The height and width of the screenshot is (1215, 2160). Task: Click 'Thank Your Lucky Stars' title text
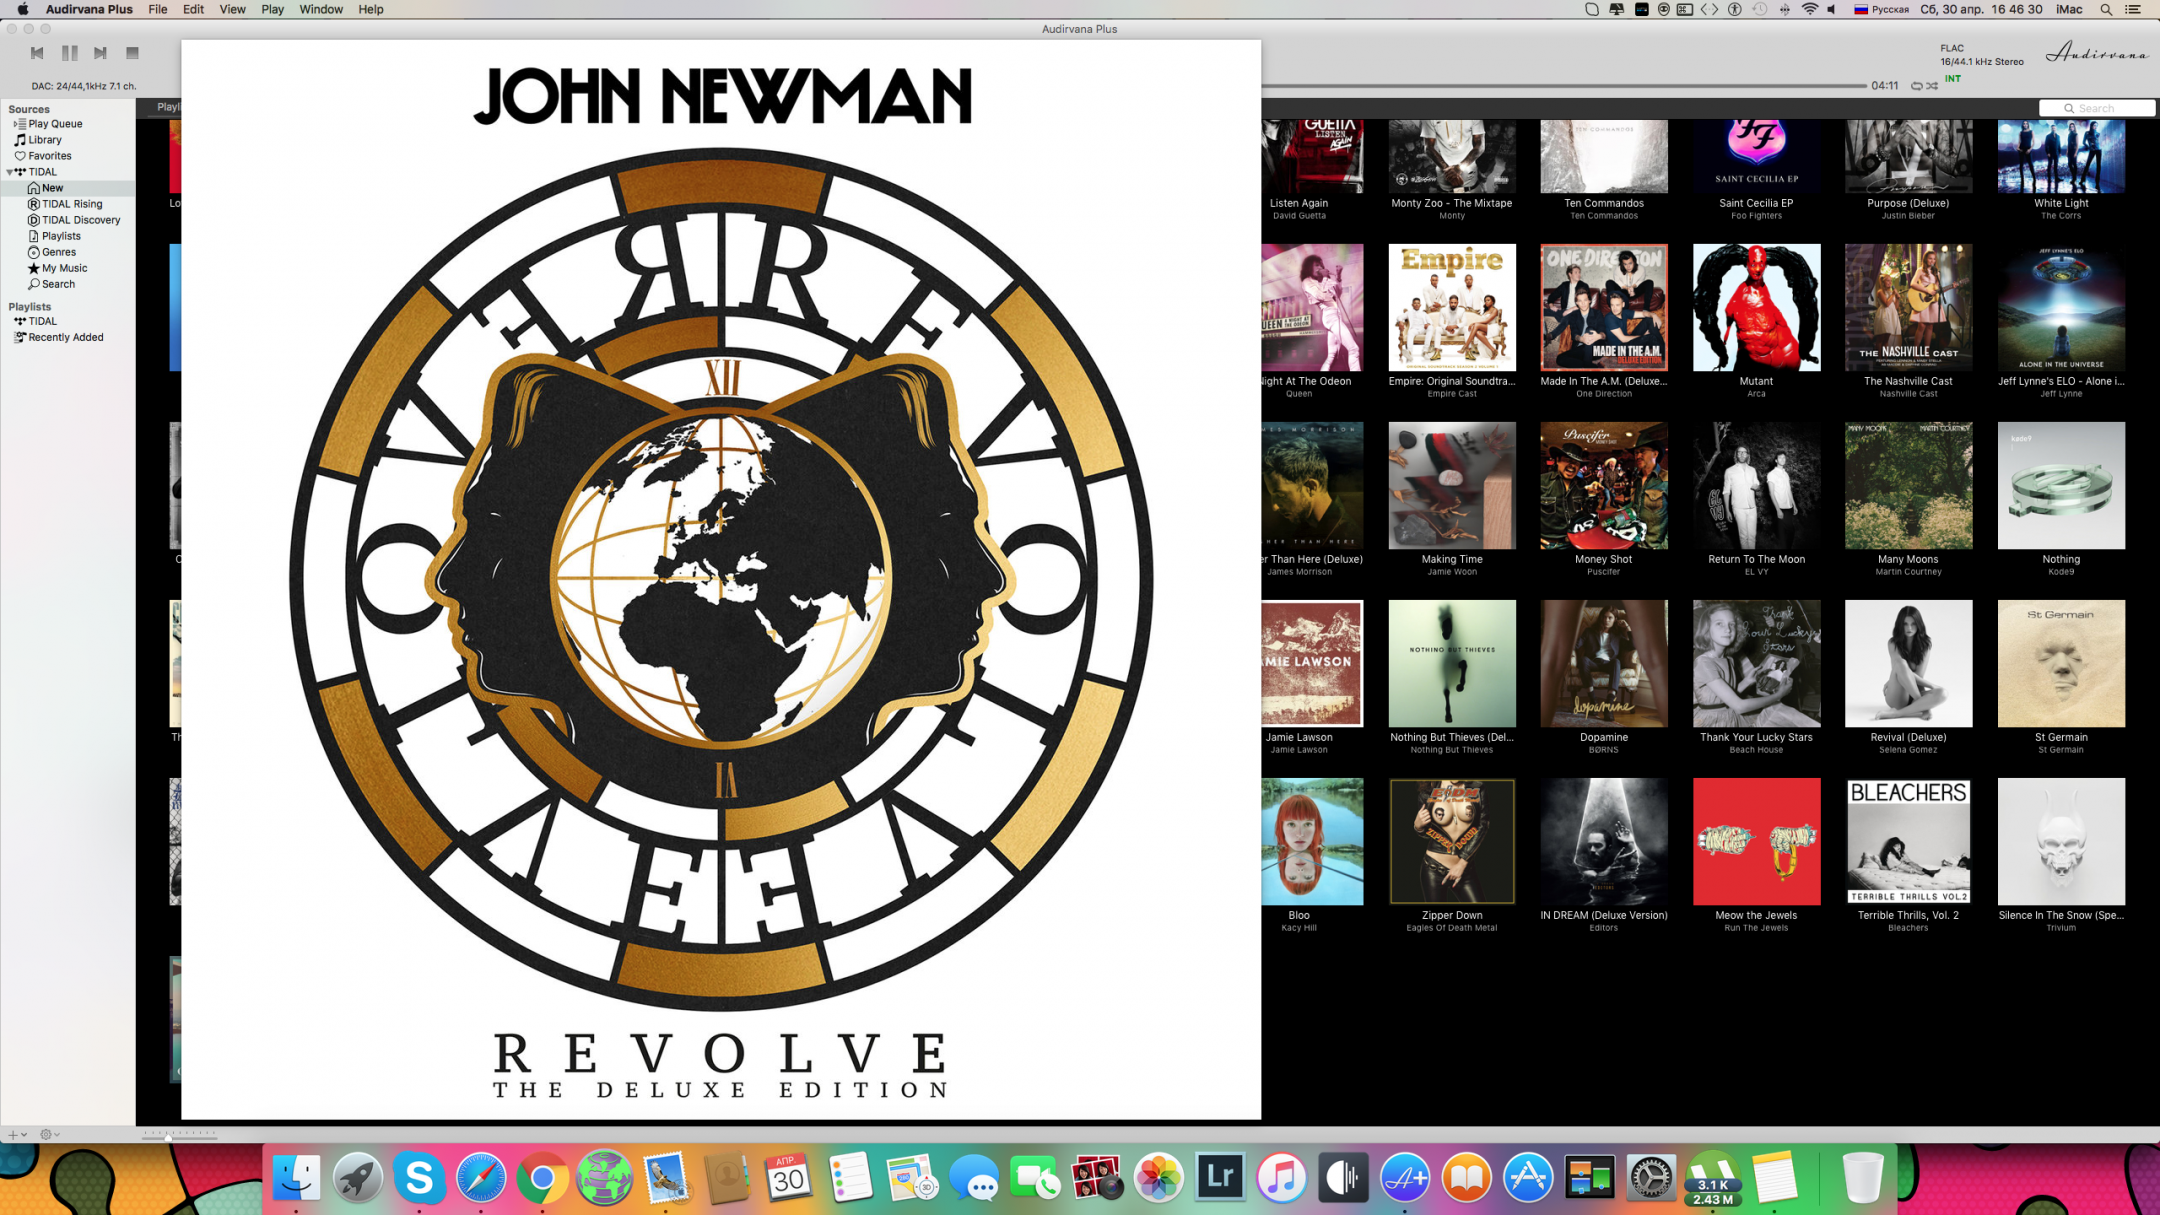[1756, 737]
